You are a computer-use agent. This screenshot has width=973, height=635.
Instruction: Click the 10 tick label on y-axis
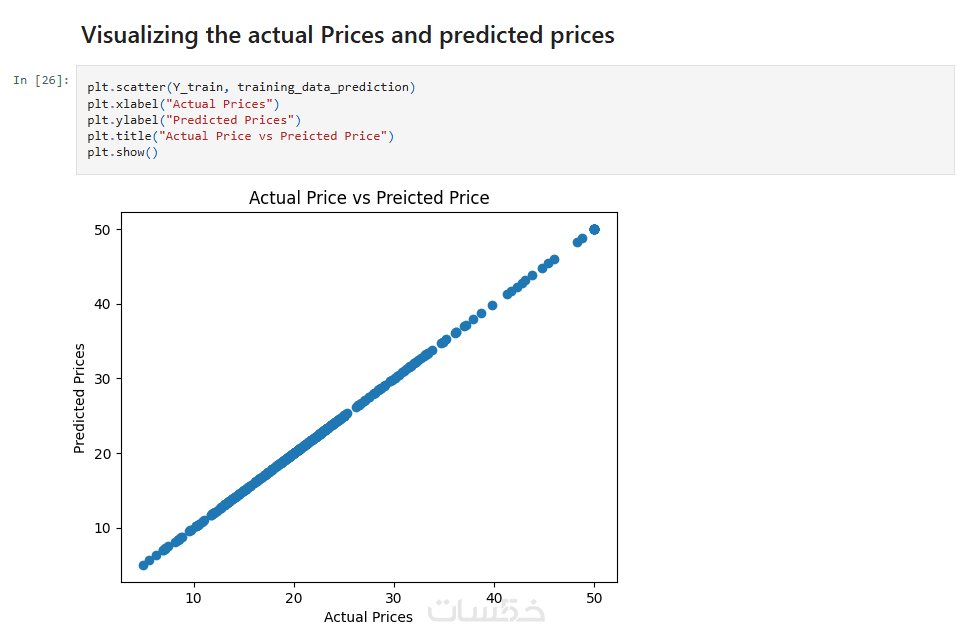click(103, 528)
